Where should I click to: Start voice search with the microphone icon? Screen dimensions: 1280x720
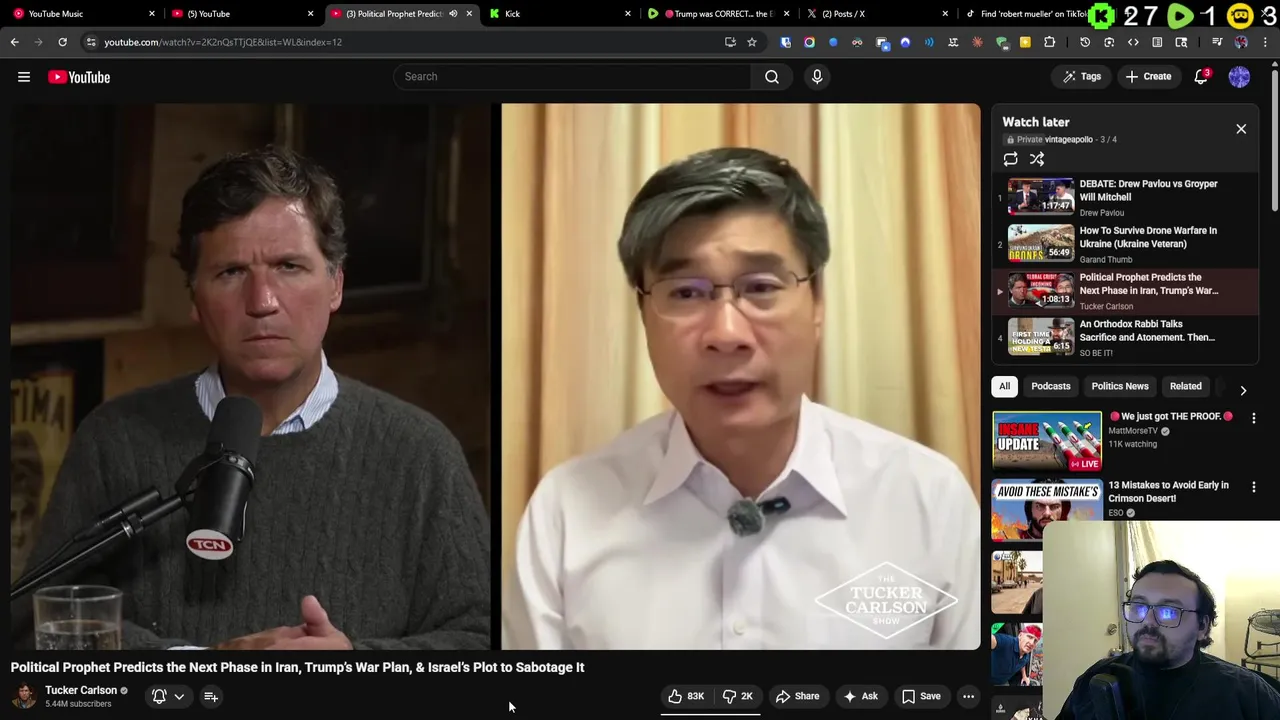coord(817,77)
